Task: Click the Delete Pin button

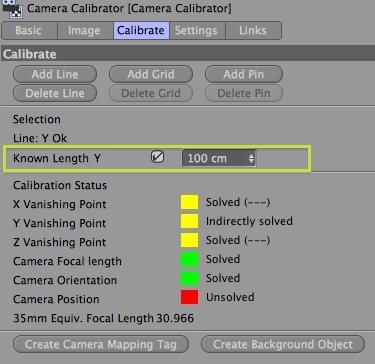Action: (244, 93)
